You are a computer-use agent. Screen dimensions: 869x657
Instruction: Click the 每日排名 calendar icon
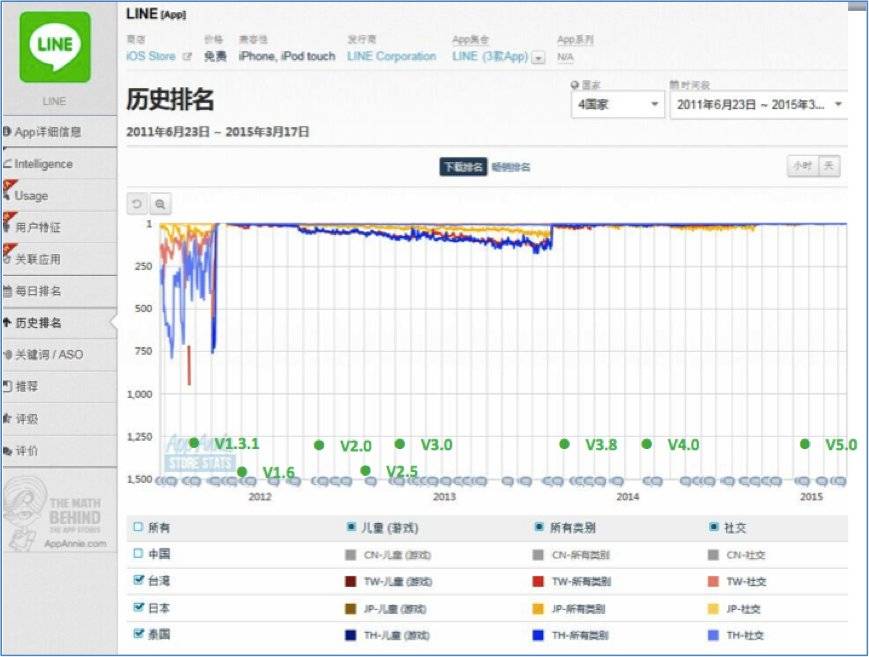pyautogui.click(x=7, y=291)
